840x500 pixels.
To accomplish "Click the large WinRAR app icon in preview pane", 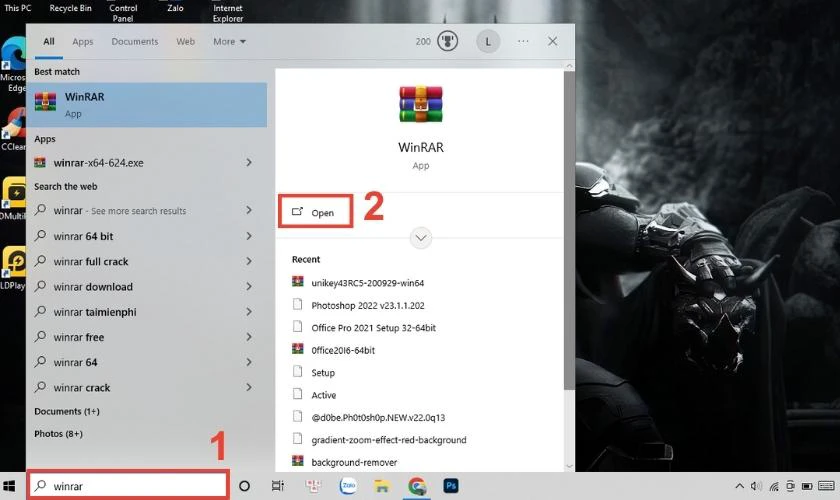I will point(421,104).
